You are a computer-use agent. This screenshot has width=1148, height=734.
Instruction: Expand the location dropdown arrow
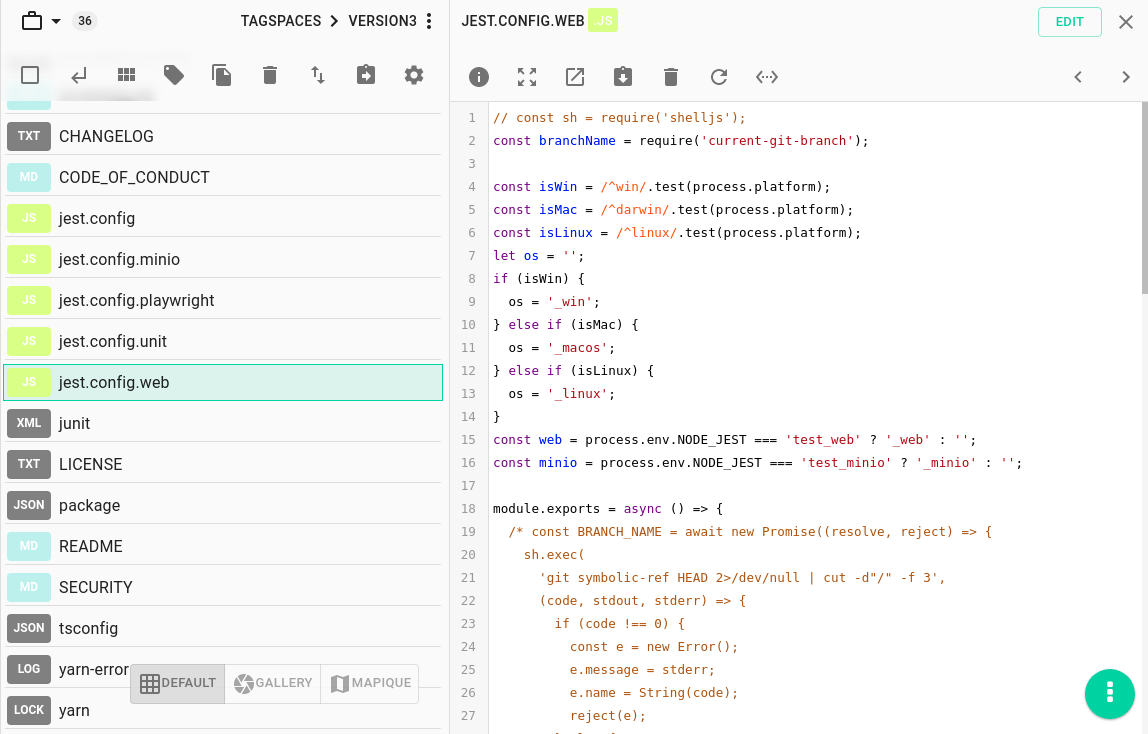[x=56, y=21]
